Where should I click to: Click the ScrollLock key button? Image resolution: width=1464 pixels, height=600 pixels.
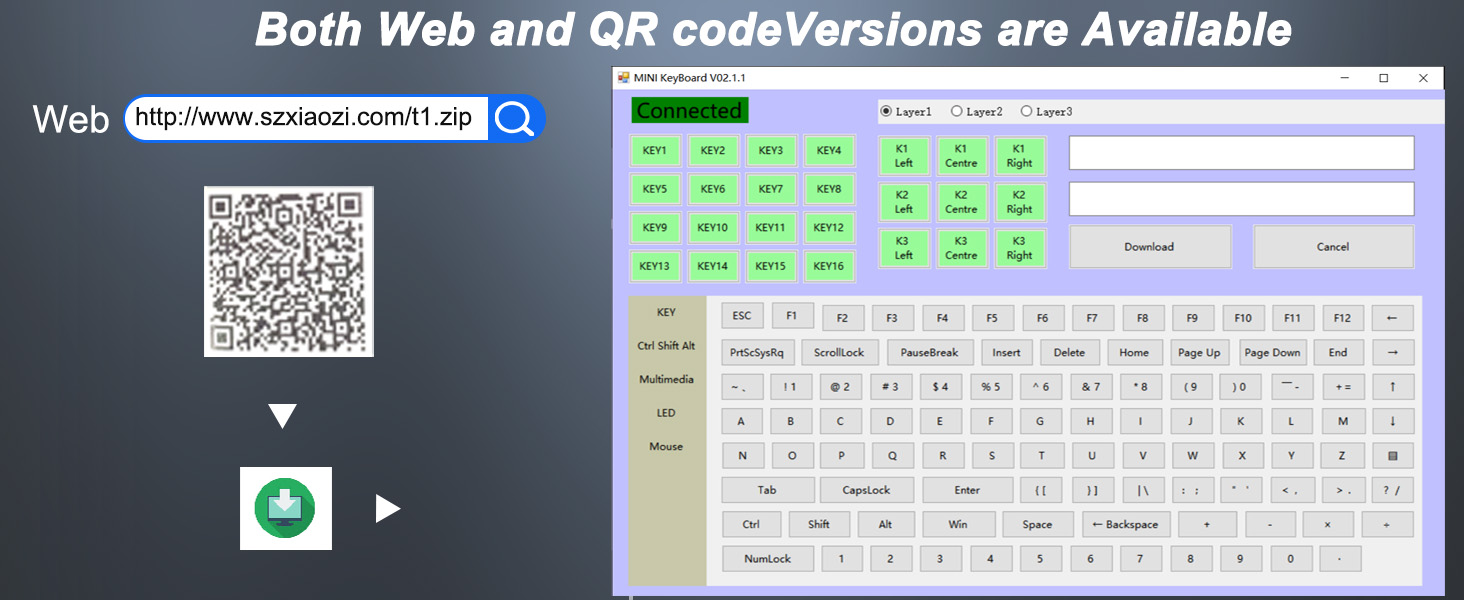point(840,352)
